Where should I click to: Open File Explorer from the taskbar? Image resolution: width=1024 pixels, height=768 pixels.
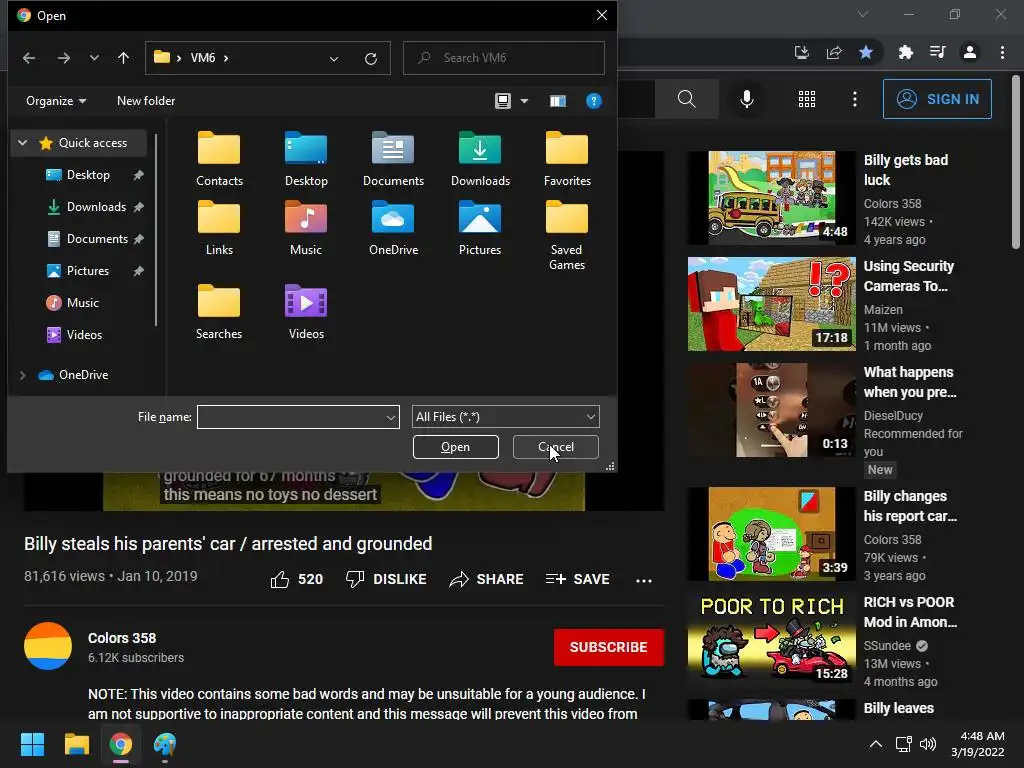coord(77,744)
